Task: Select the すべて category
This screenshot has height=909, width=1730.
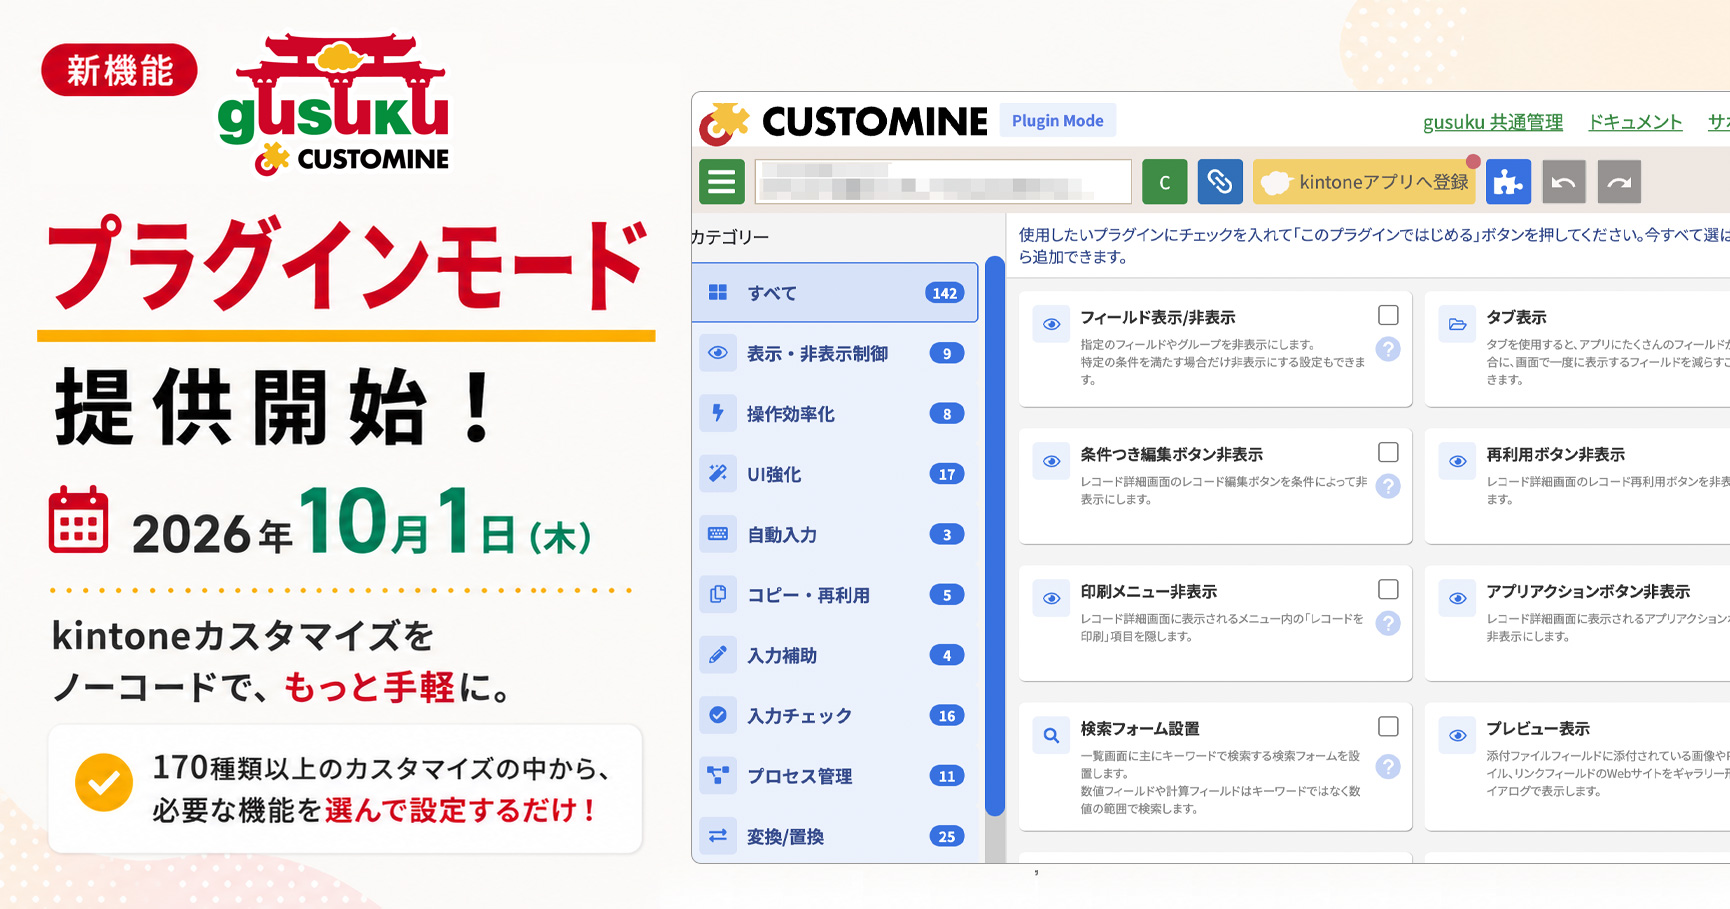Action: pos(835,292)
